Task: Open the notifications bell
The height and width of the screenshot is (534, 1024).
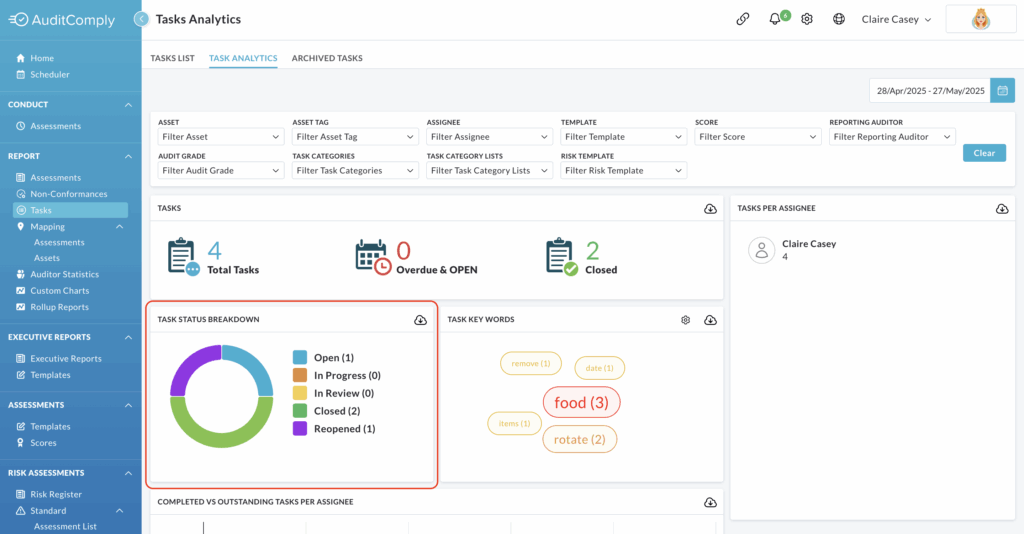Action: pos(775,19)
